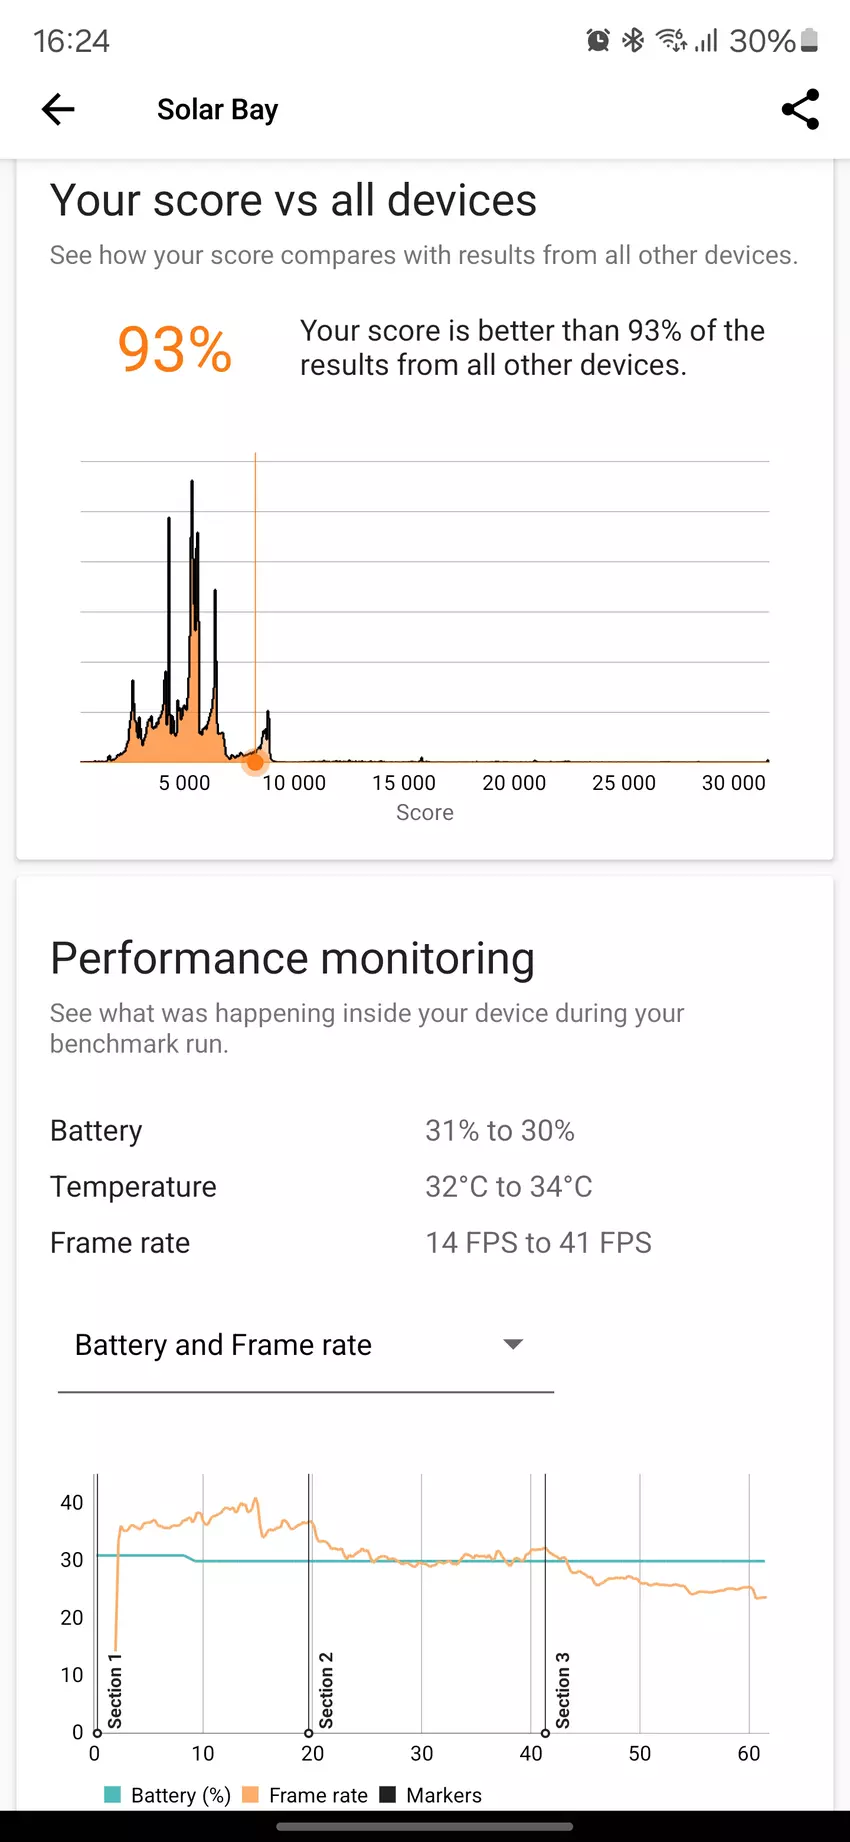
Task: Tap the Solar Bay page title
Action: point(217,109)
